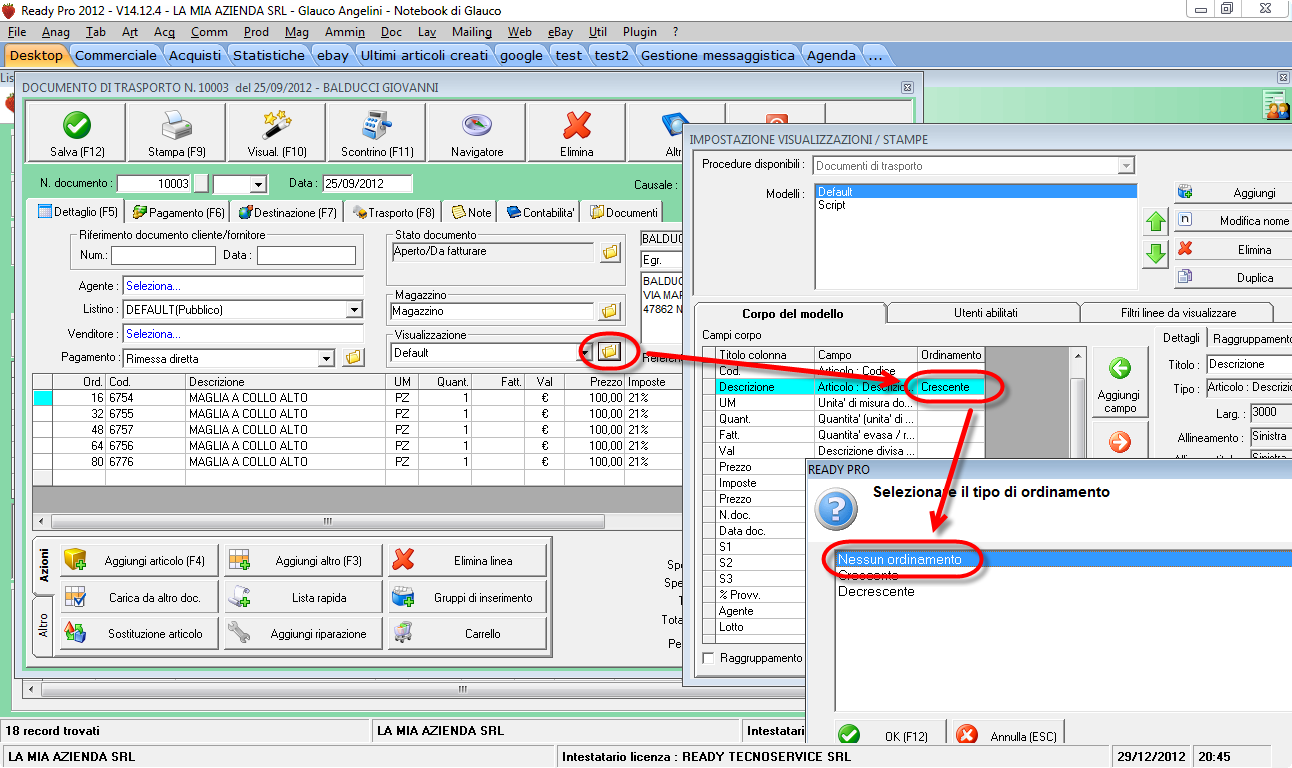Open Lista rapida
Viewport: 1292px width, 768px height.
coord(304,597)
